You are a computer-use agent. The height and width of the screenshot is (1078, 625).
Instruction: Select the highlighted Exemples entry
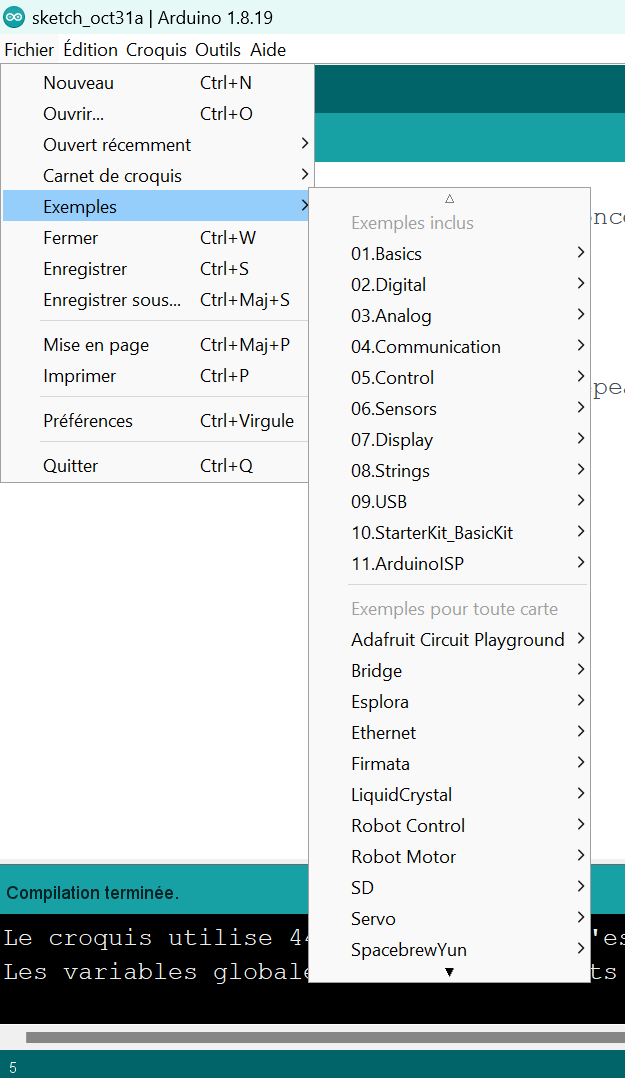(157, 207)
